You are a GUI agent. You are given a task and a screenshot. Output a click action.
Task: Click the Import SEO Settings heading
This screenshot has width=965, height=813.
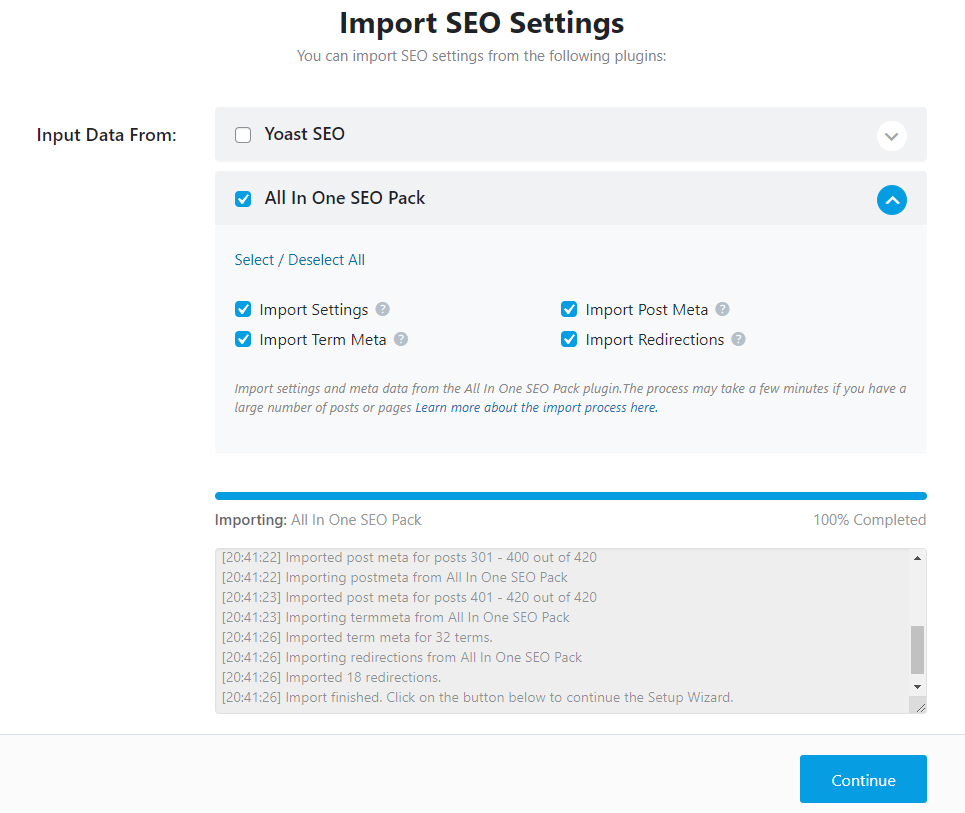click(x=482, y=23)
